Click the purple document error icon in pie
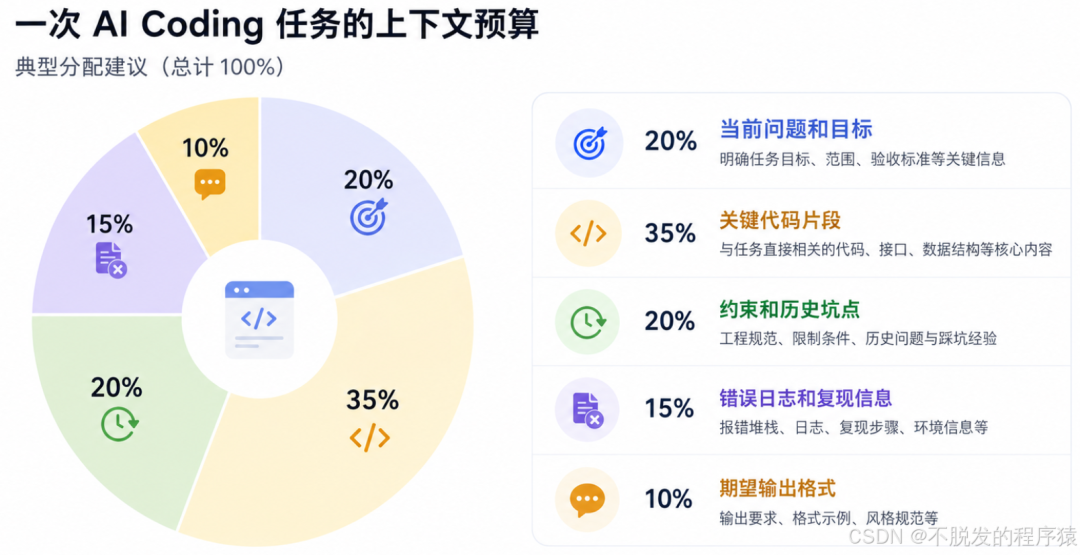The width and height of the screenshot is (1080, 555). click(x=110, y=260)
